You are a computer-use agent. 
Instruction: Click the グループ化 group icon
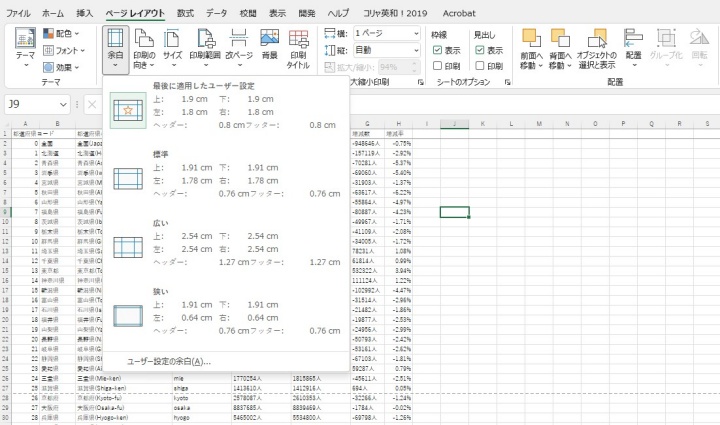[x=666, y=39]
